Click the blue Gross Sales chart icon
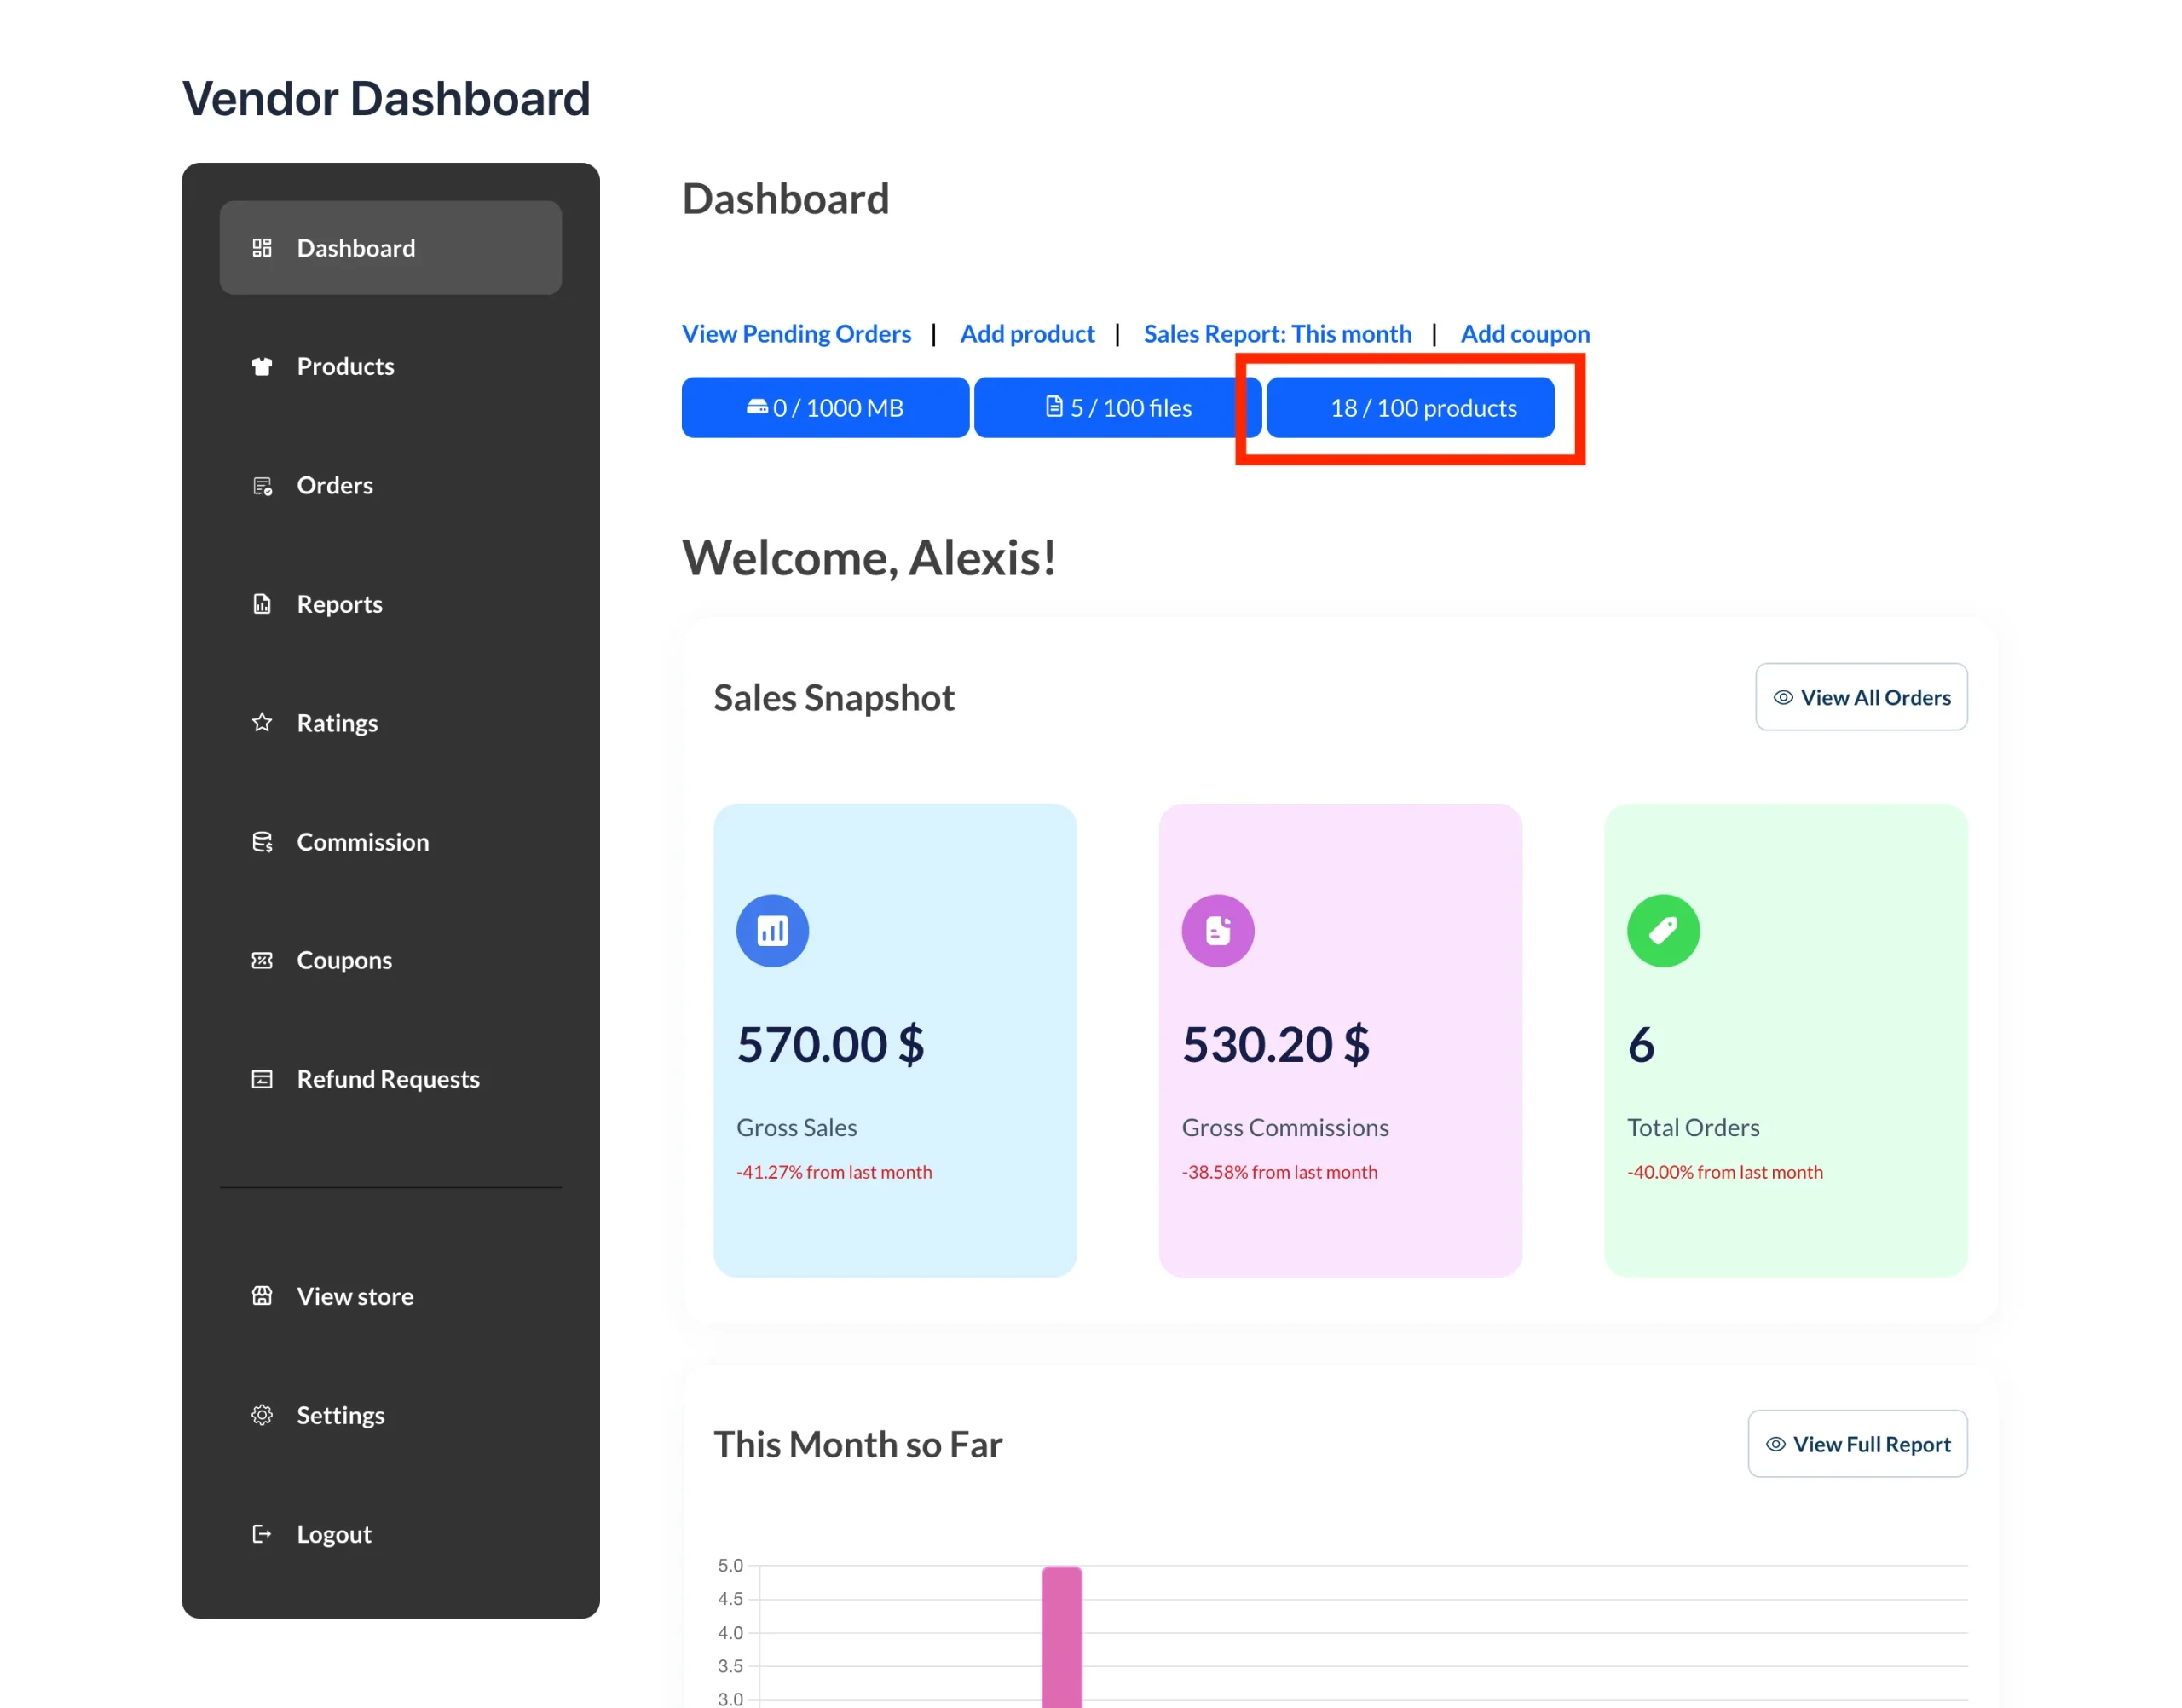This screenshot has width=2182, height=1708. click(x=772, y=931)
